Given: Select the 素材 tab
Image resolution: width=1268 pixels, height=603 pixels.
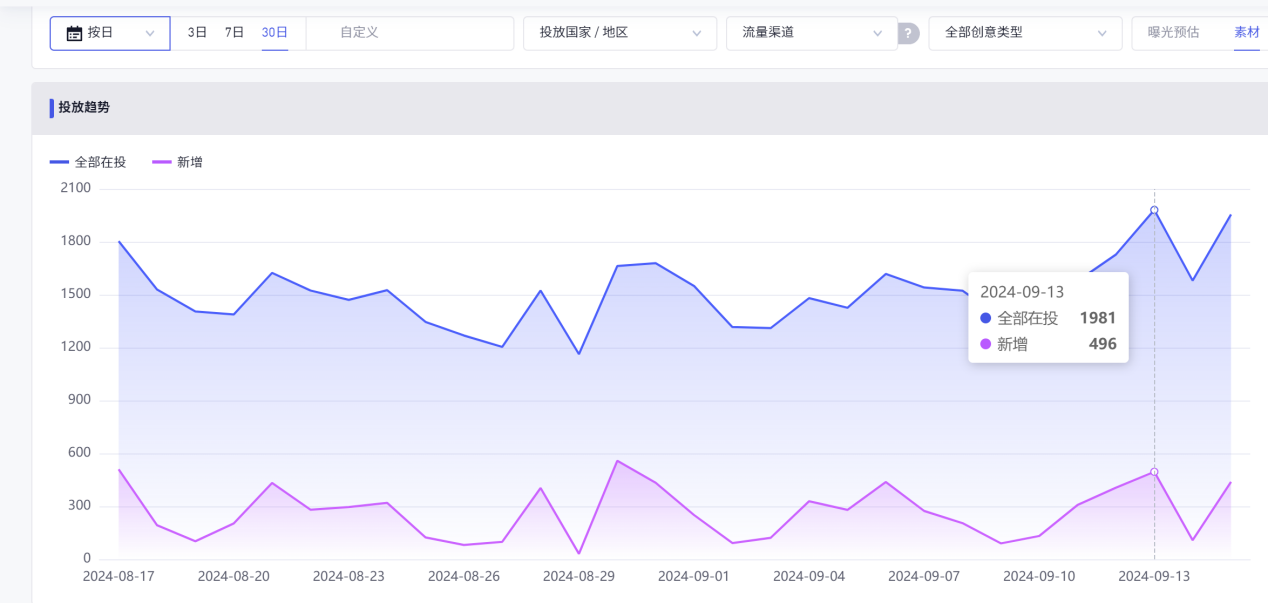Looking at the screenshot, I should tap(1246, 33).
